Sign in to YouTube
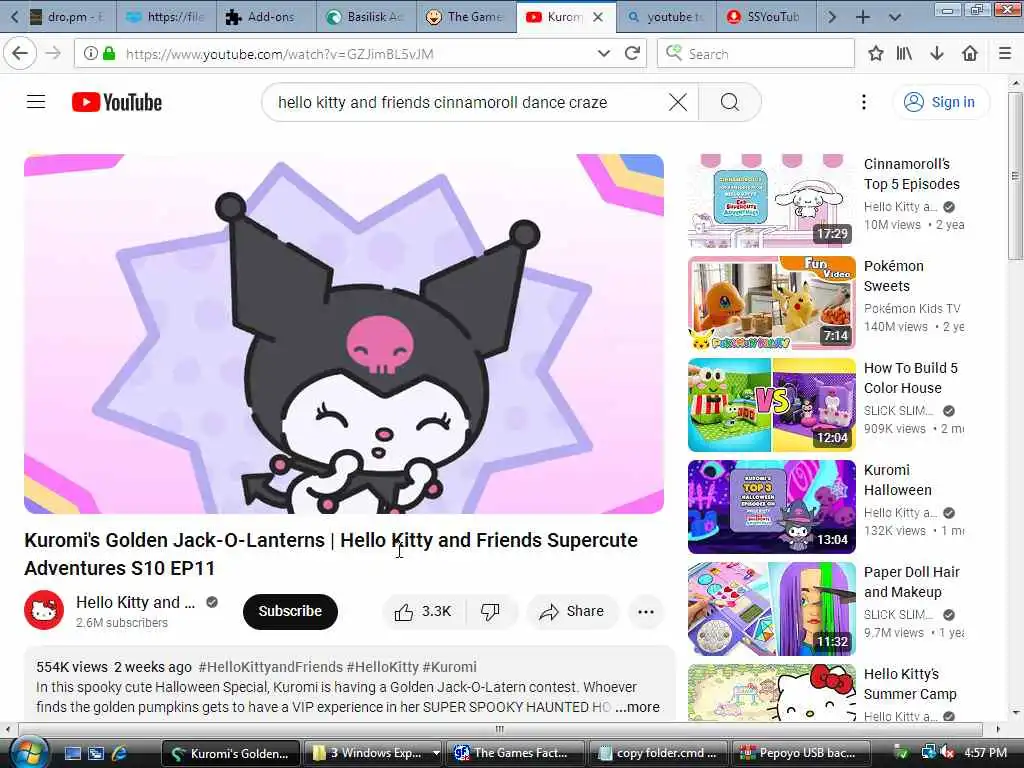 click(940, 103)
